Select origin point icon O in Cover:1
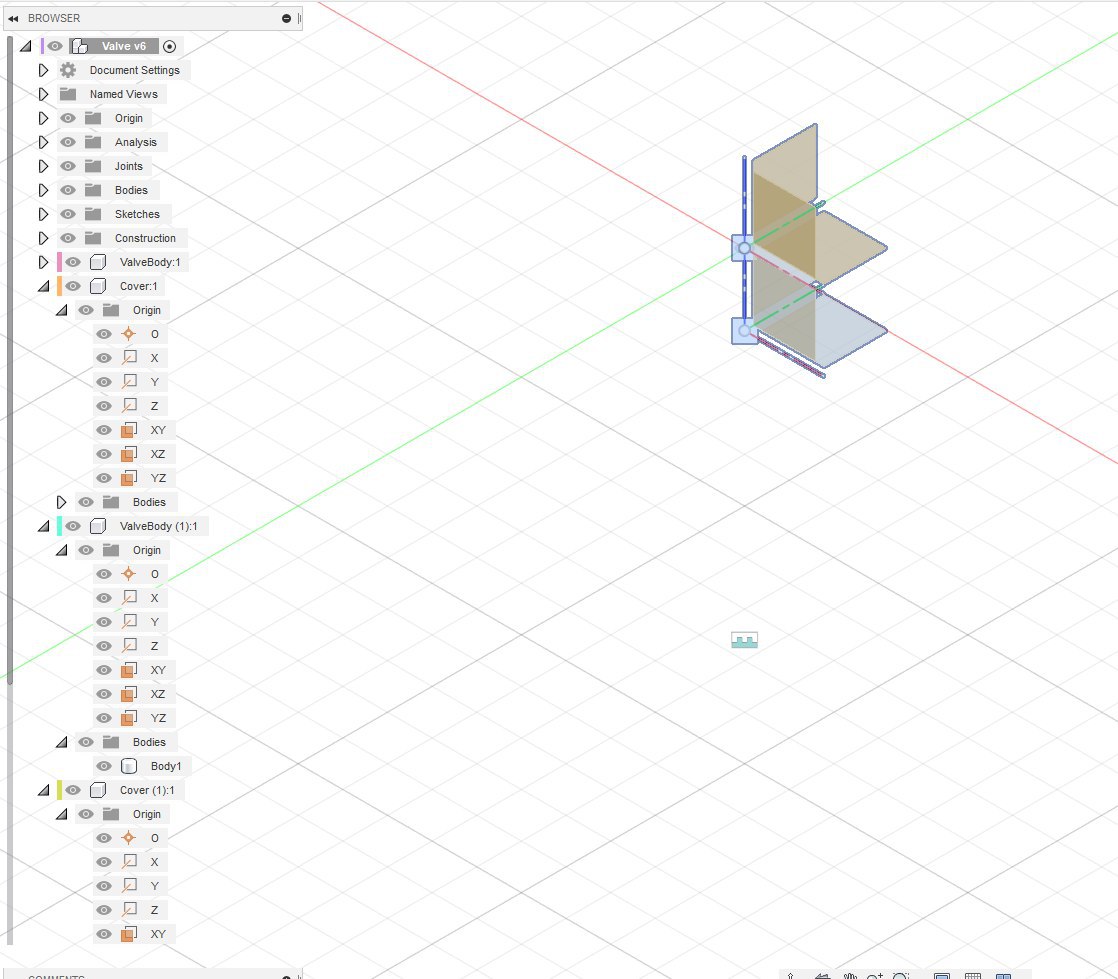This screenshot has height=979, width=1118. pos(128,334)
